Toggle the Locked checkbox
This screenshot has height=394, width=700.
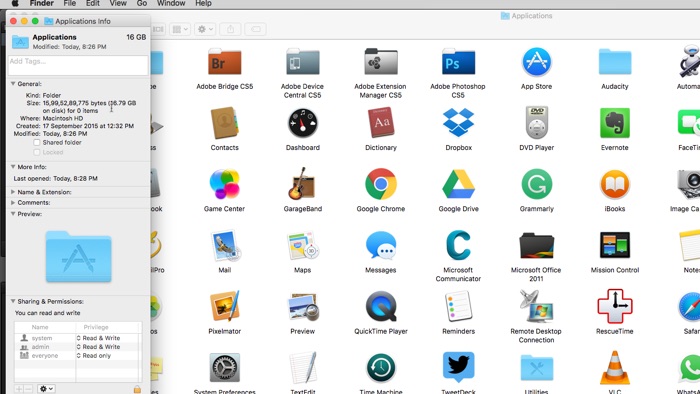click(37, 153)
